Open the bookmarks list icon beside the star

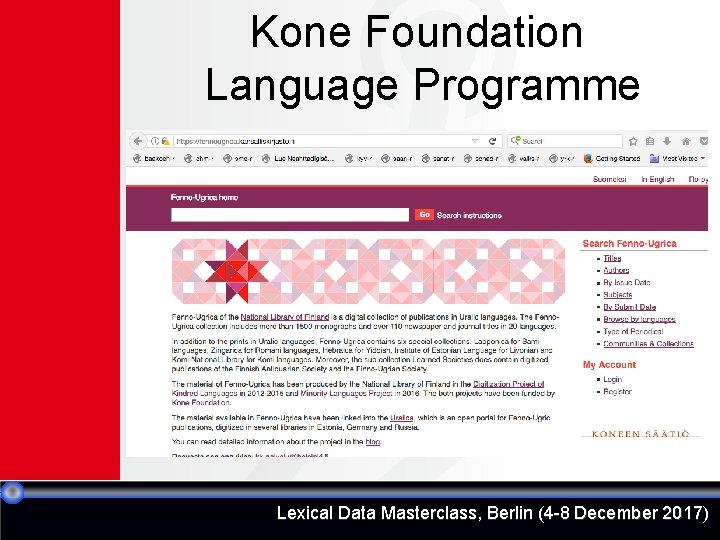650,141
